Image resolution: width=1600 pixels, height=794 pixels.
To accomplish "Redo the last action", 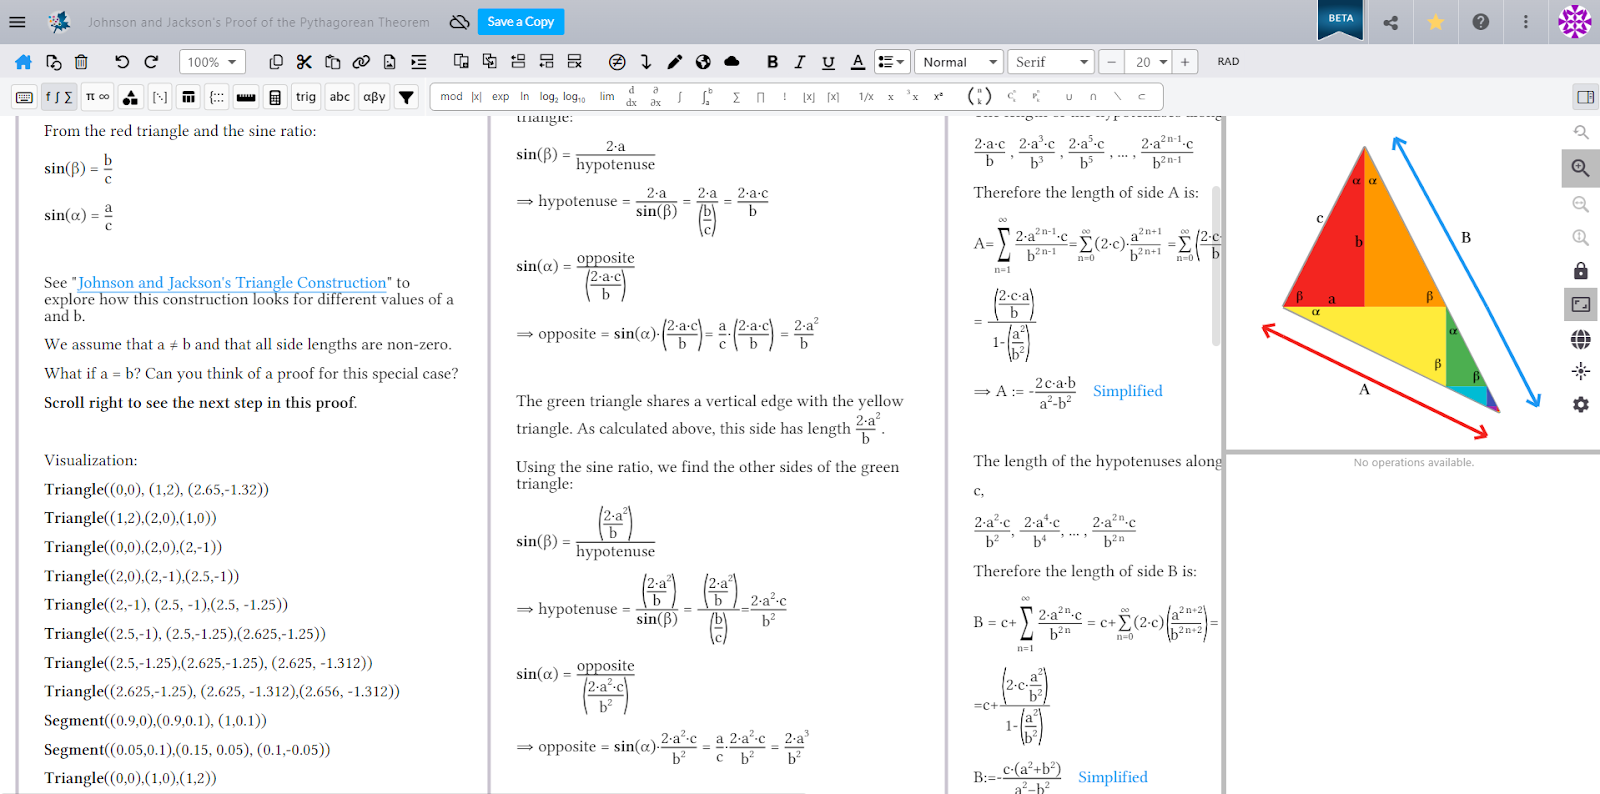I will pyautogui.click(x=151, y=62).
